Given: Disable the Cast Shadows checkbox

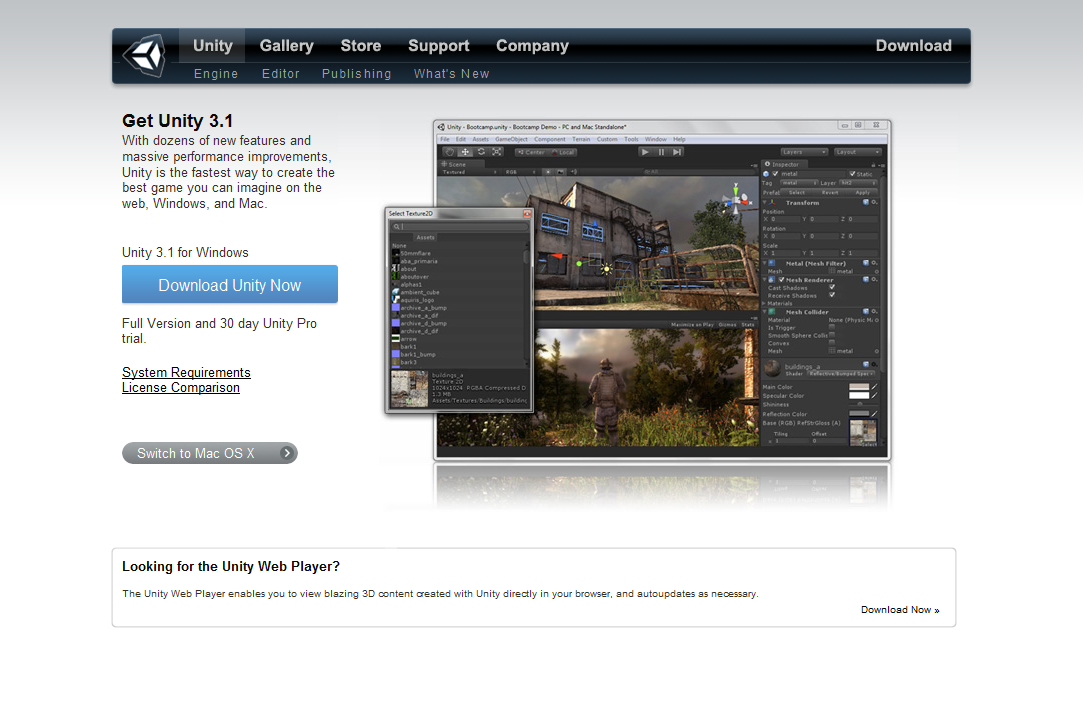Looking at the screenshot, I should pos(832,288).
